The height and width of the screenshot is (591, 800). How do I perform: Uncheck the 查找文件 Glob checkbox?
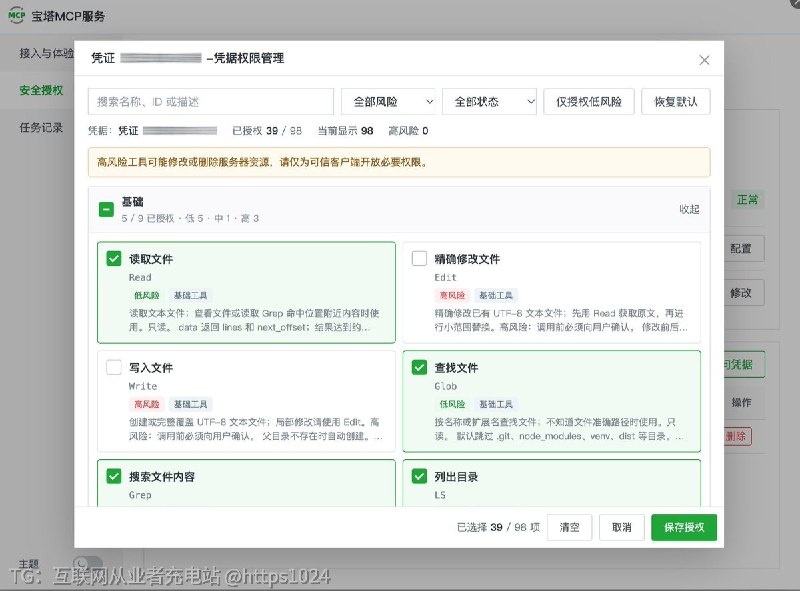point(419,367)
